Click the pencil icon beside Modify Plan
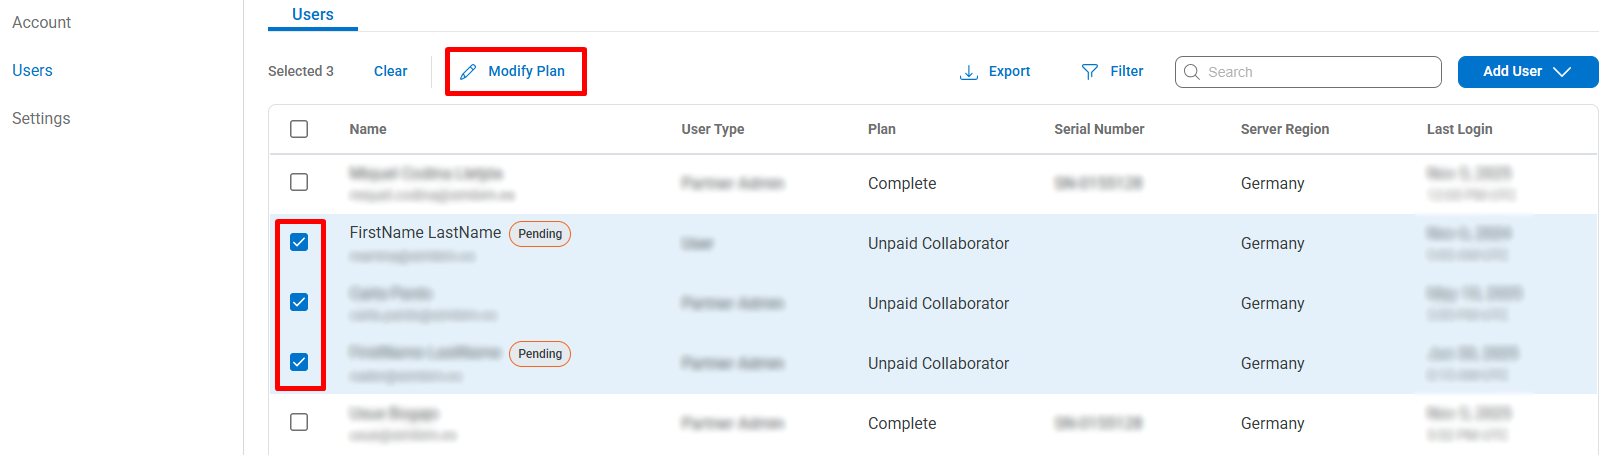The height and width of the screenshot is (455, 1619). [468, 72]
